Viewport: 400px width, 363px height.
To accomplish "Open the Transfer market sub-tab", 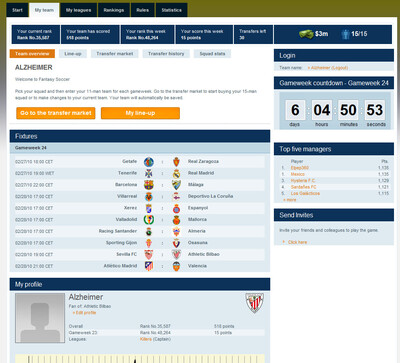I will tap(115, 54).
